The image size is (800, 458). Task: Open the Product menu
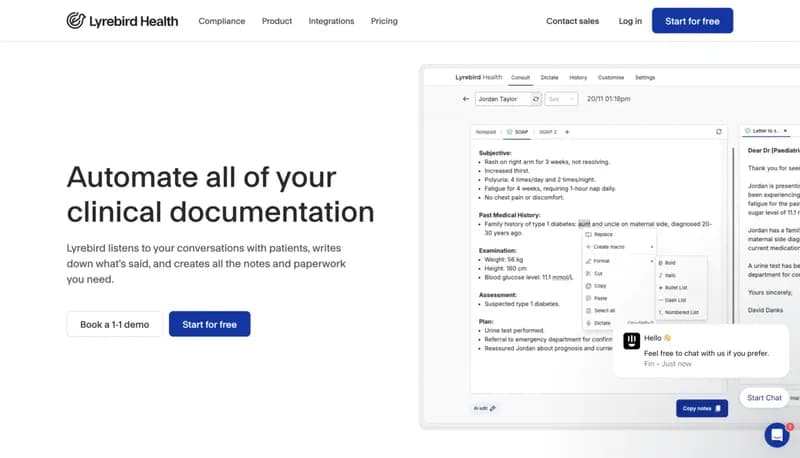(277, 21)
